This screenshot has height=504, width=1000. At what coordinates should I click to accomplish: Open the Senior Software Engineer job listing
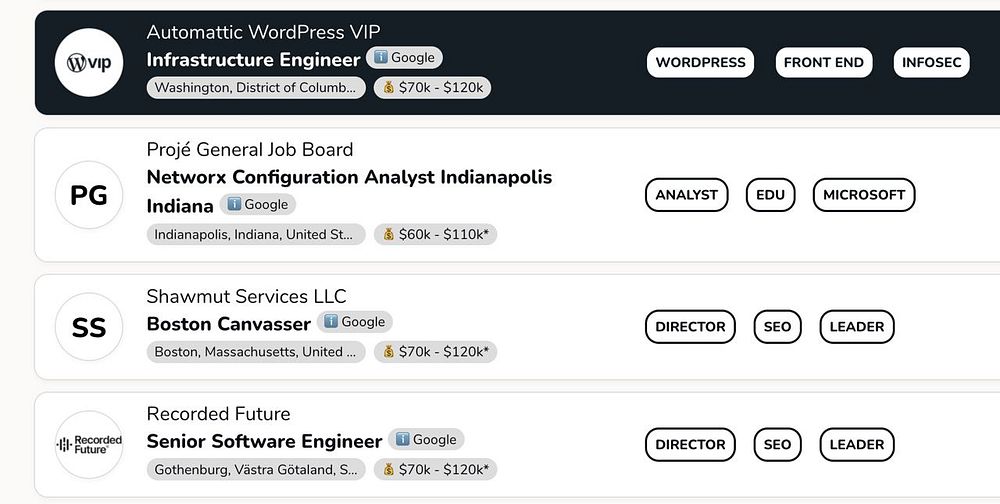click(x=264, y=441)
